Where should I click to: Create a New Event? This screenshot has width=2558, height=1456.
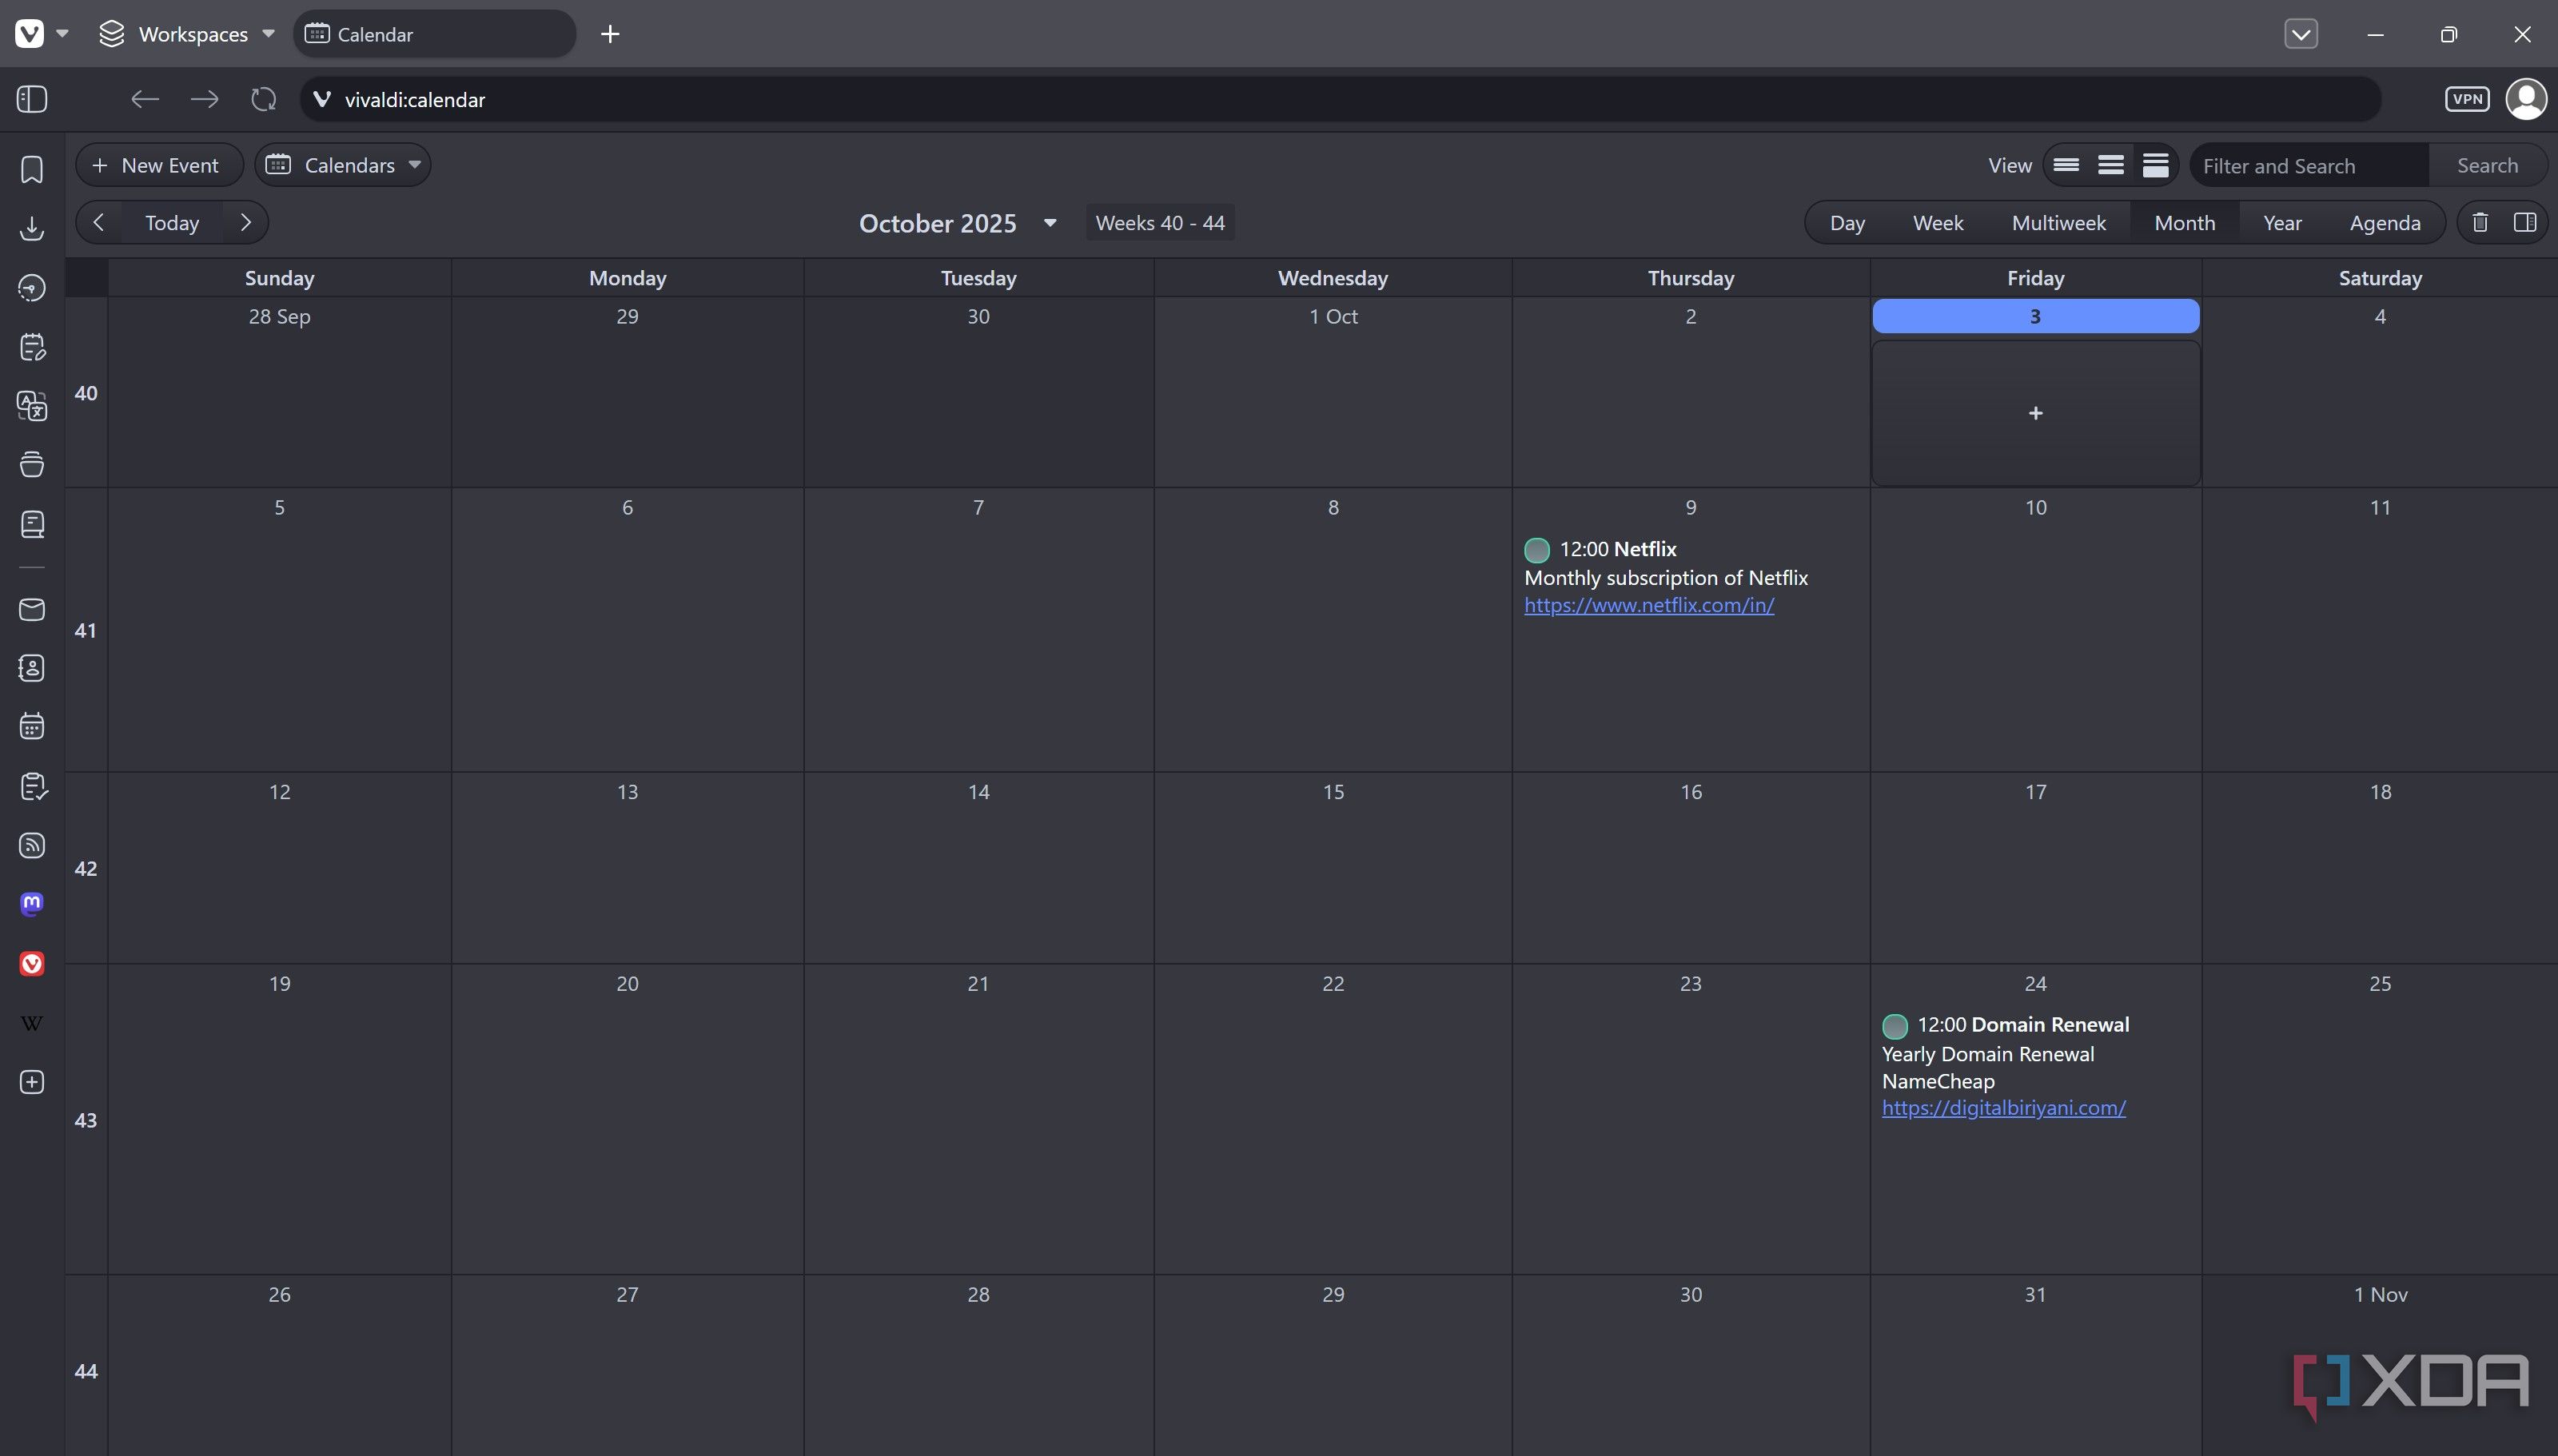pyautogui.click(x=159, y=165)
